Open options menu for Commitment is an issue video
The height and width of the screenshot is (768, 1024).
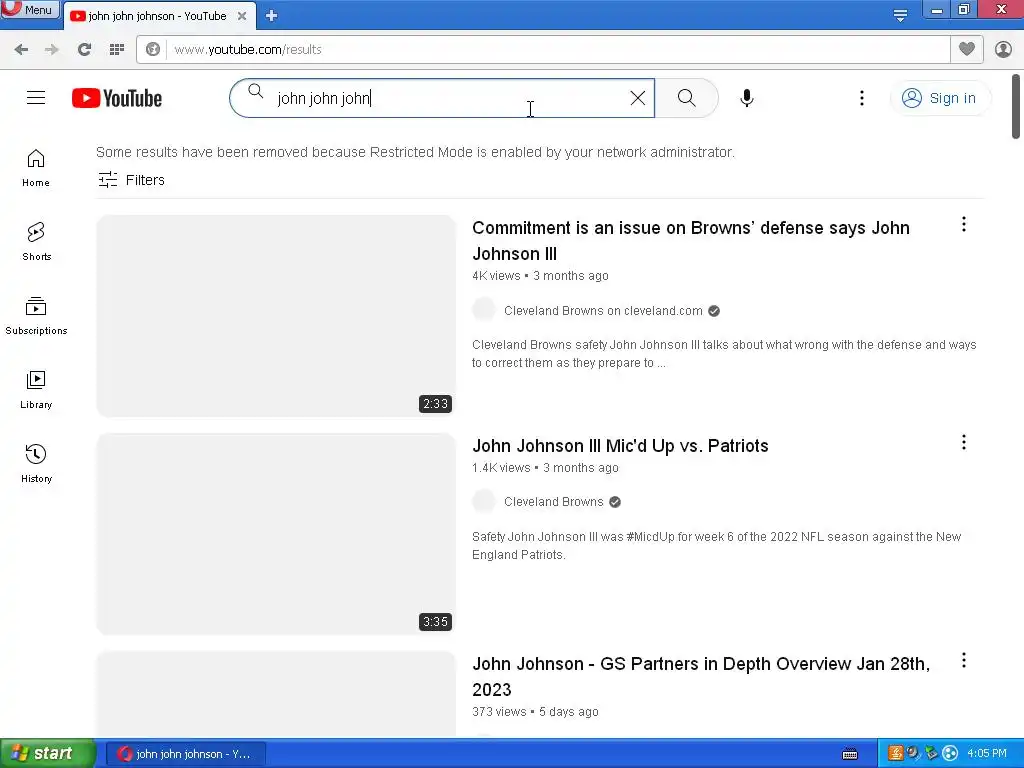point(963,225)
